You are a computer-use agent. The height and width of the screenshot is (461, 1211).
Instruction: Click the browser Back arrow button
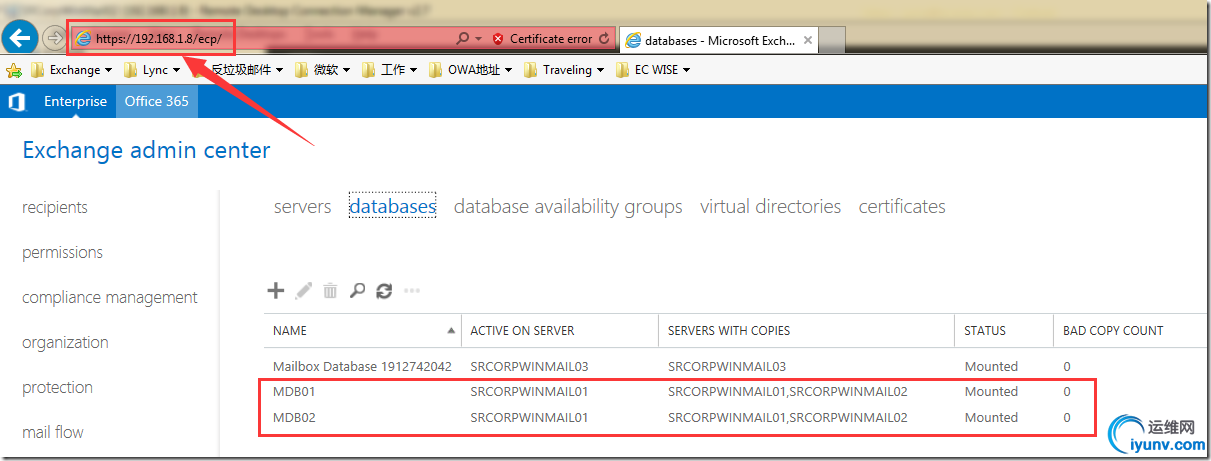tap(20, 39)
